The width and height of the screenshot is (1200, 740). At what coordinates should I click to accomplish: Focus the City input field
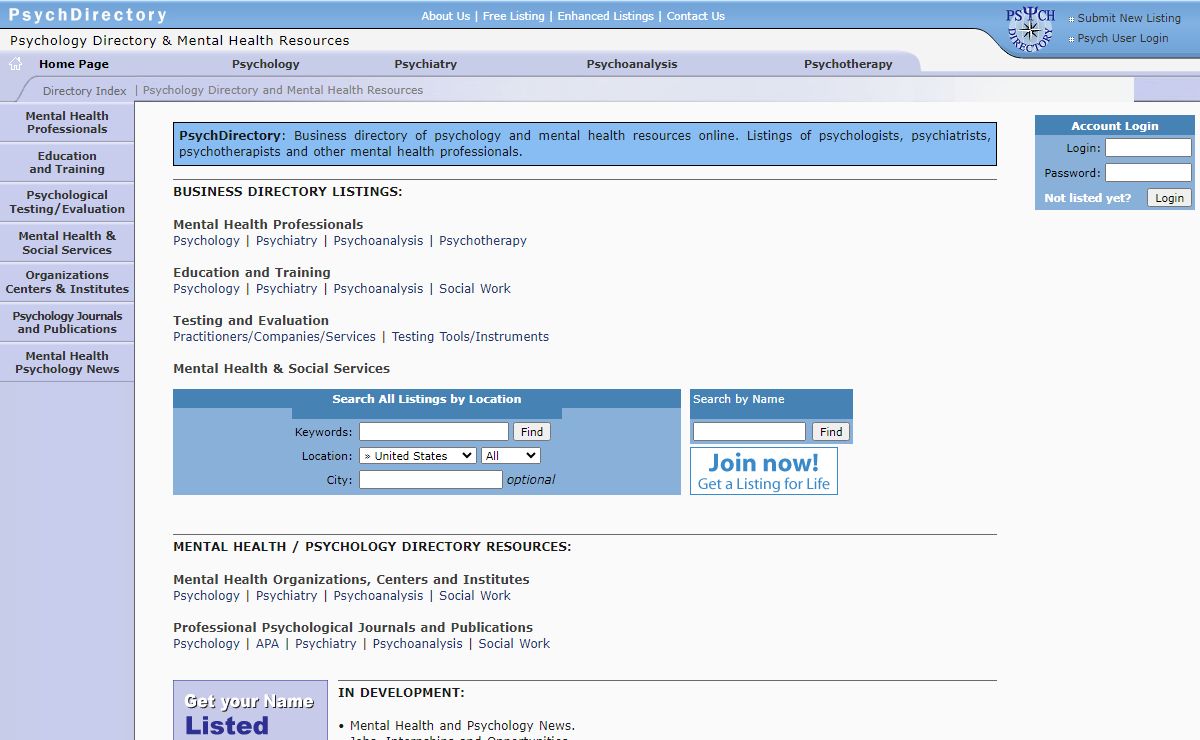pyautogui.click(x=431, y=480)
